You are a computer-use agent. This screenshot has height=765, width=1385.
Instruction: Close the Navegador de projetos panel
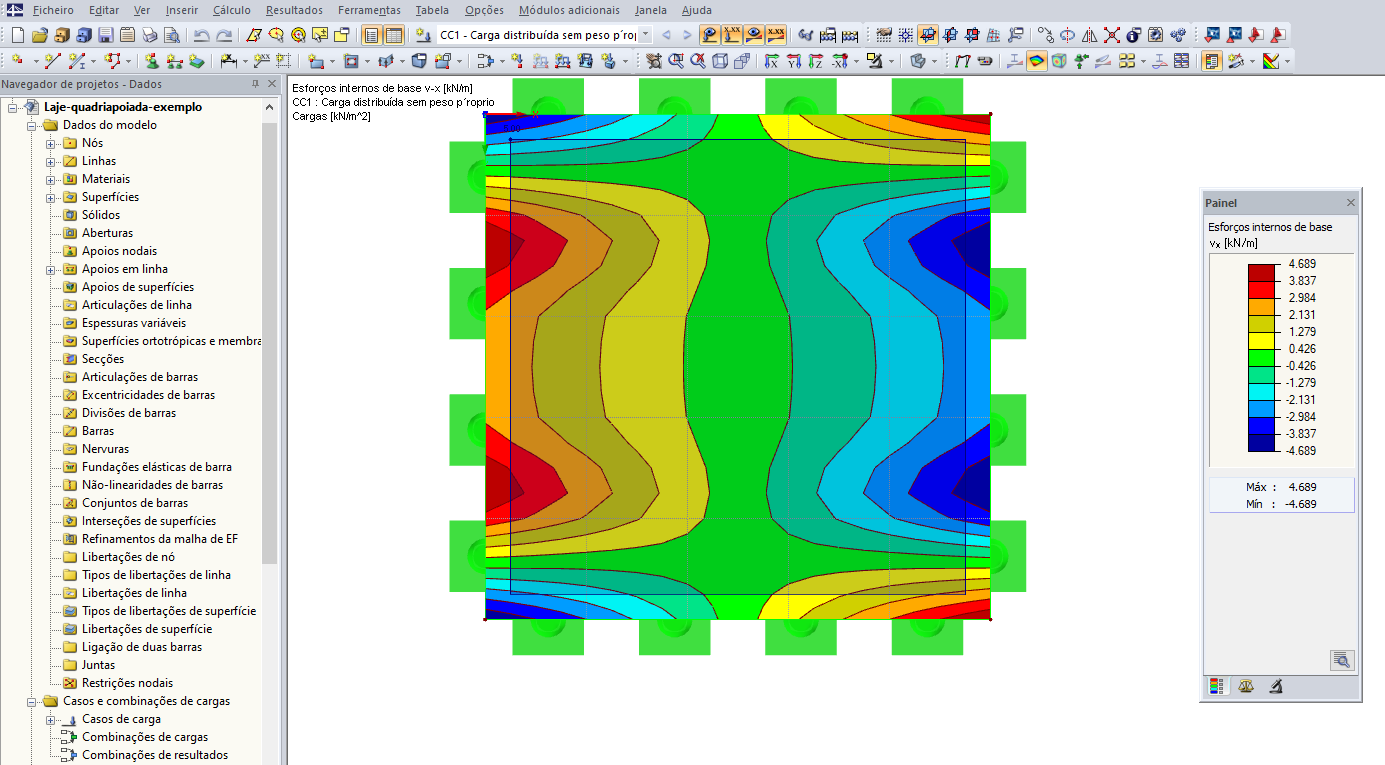coord(271,85)
